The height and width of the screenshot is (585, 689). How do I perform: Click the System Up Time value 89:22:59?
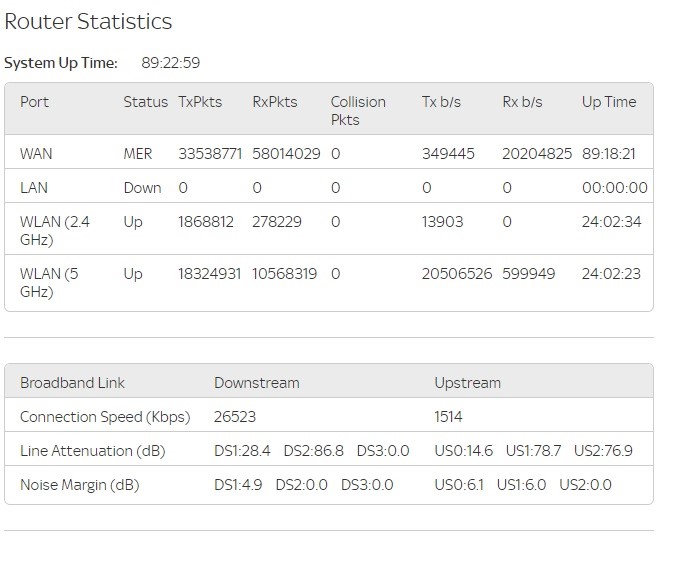170,63
